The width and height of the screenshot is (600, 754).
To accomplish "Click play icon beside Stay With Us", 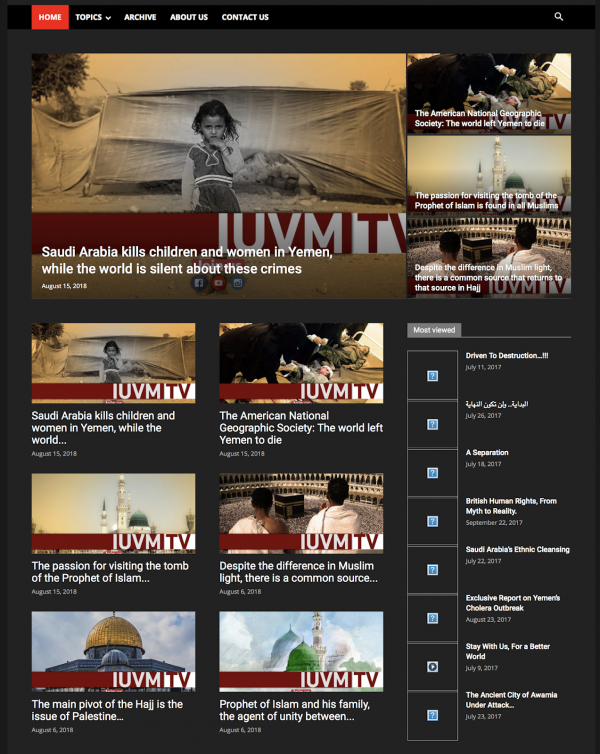I will pyautogui.click(x=432, y=667).
